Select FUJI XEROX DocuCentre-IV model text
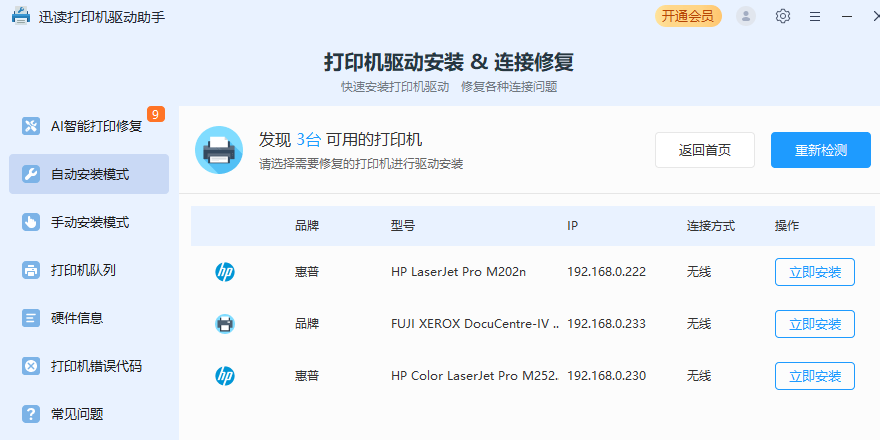Screen dimensions: 880x440 coord(475,324)
